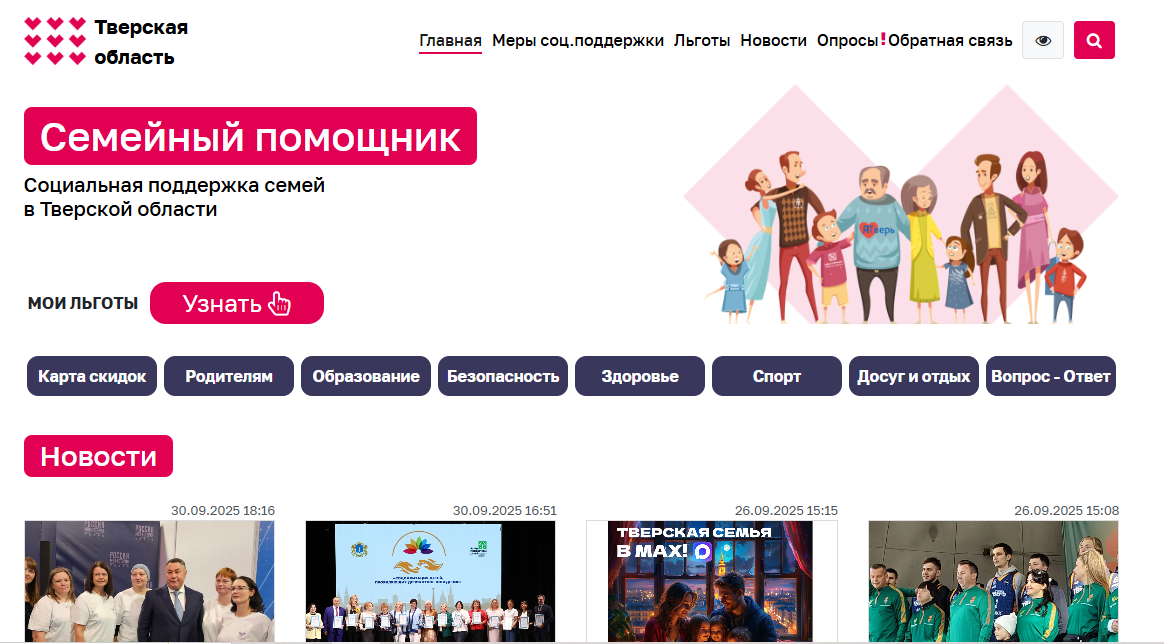Open Меры соц.поддержки in the top menu
Screen dimensions: 1164x644
coord(578,41)
